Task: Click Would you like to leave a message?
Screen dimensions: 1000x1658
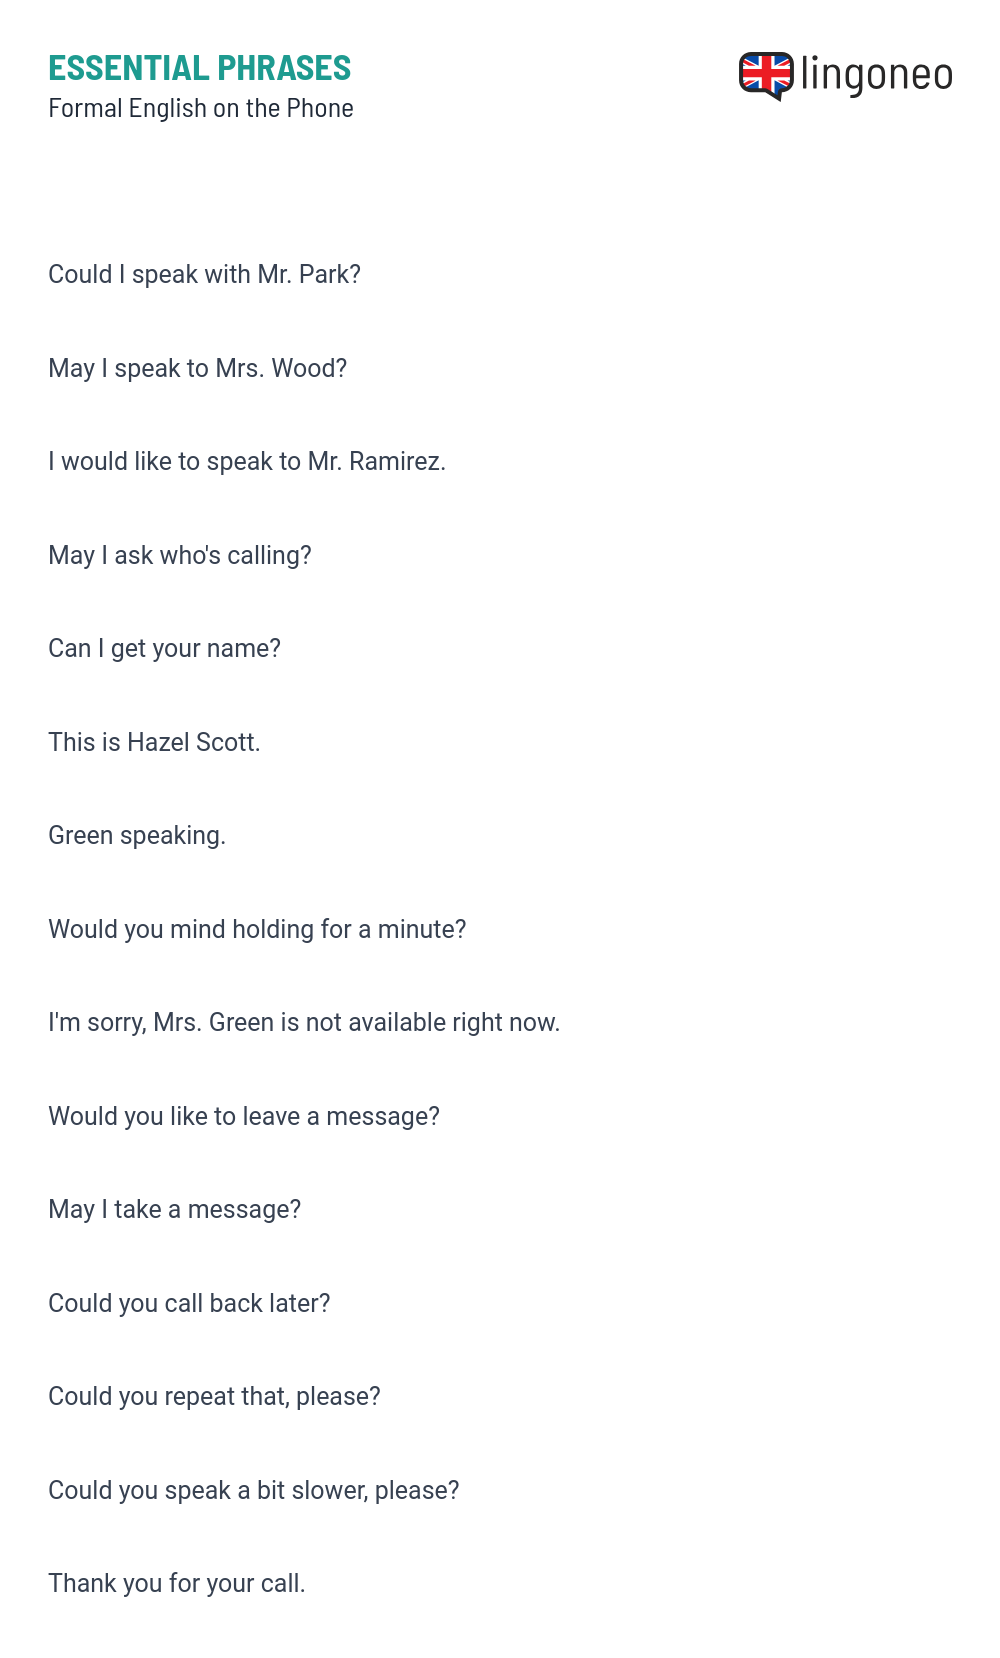Action: point(244,1116)
